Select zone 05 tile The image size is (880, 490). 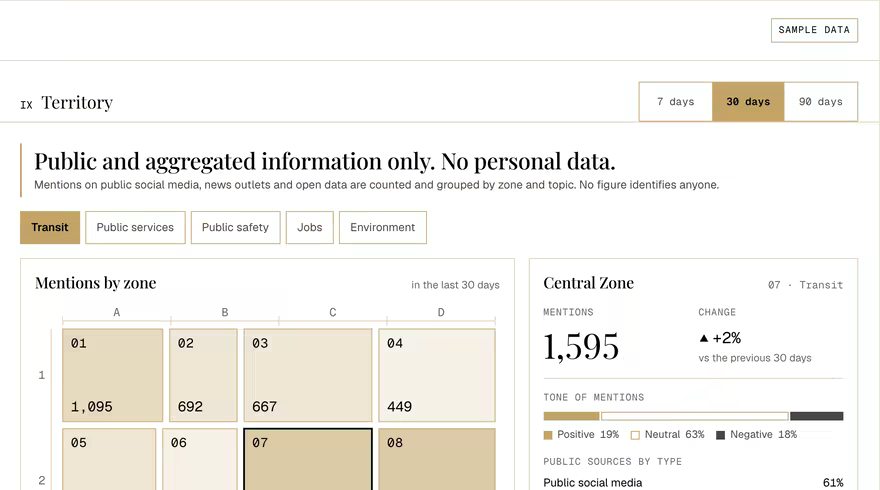click(x=109, y=459)
